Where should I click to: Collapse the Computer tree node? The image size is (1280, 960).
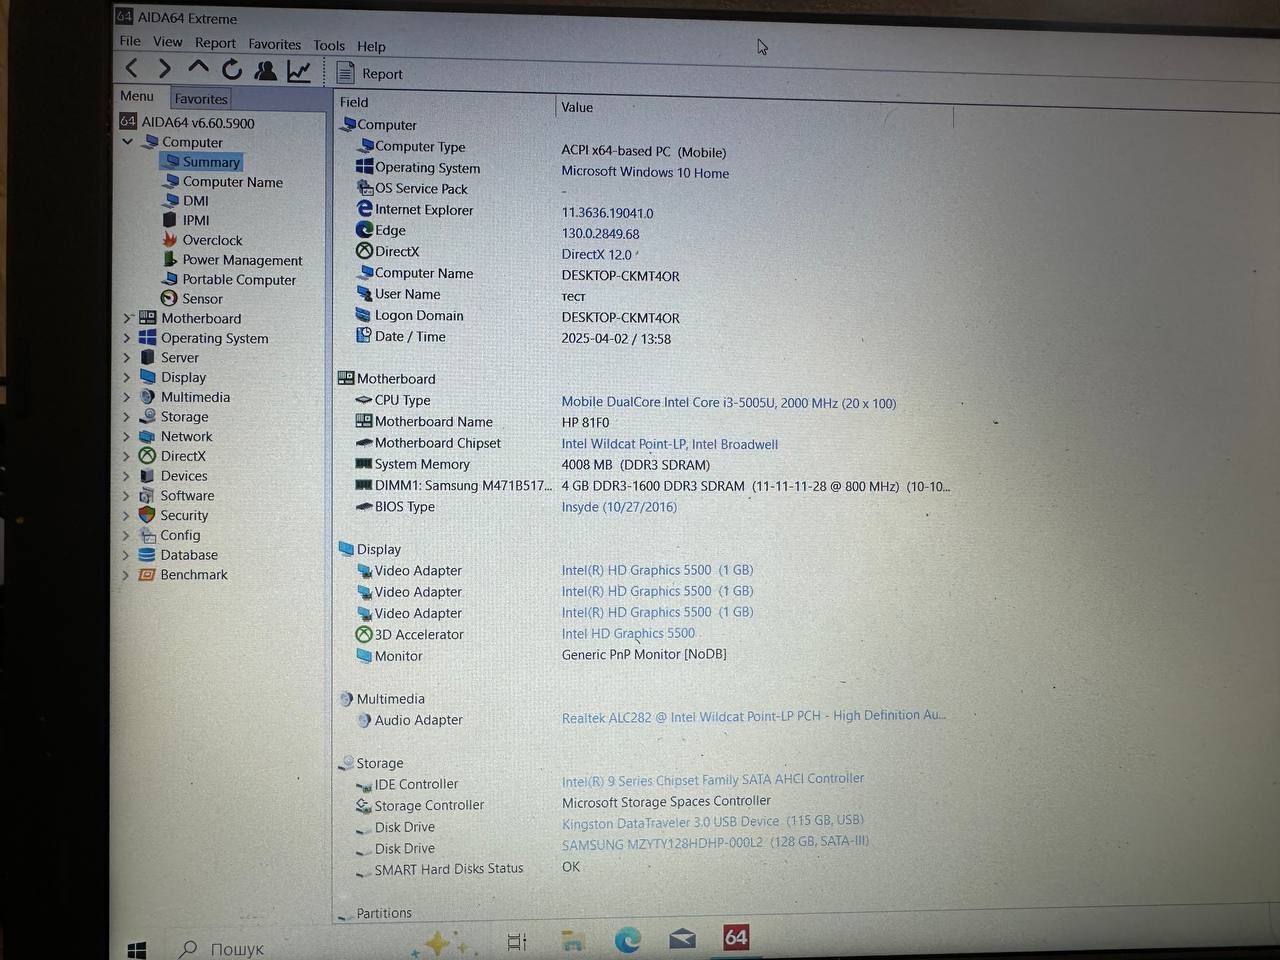point(128,142)
